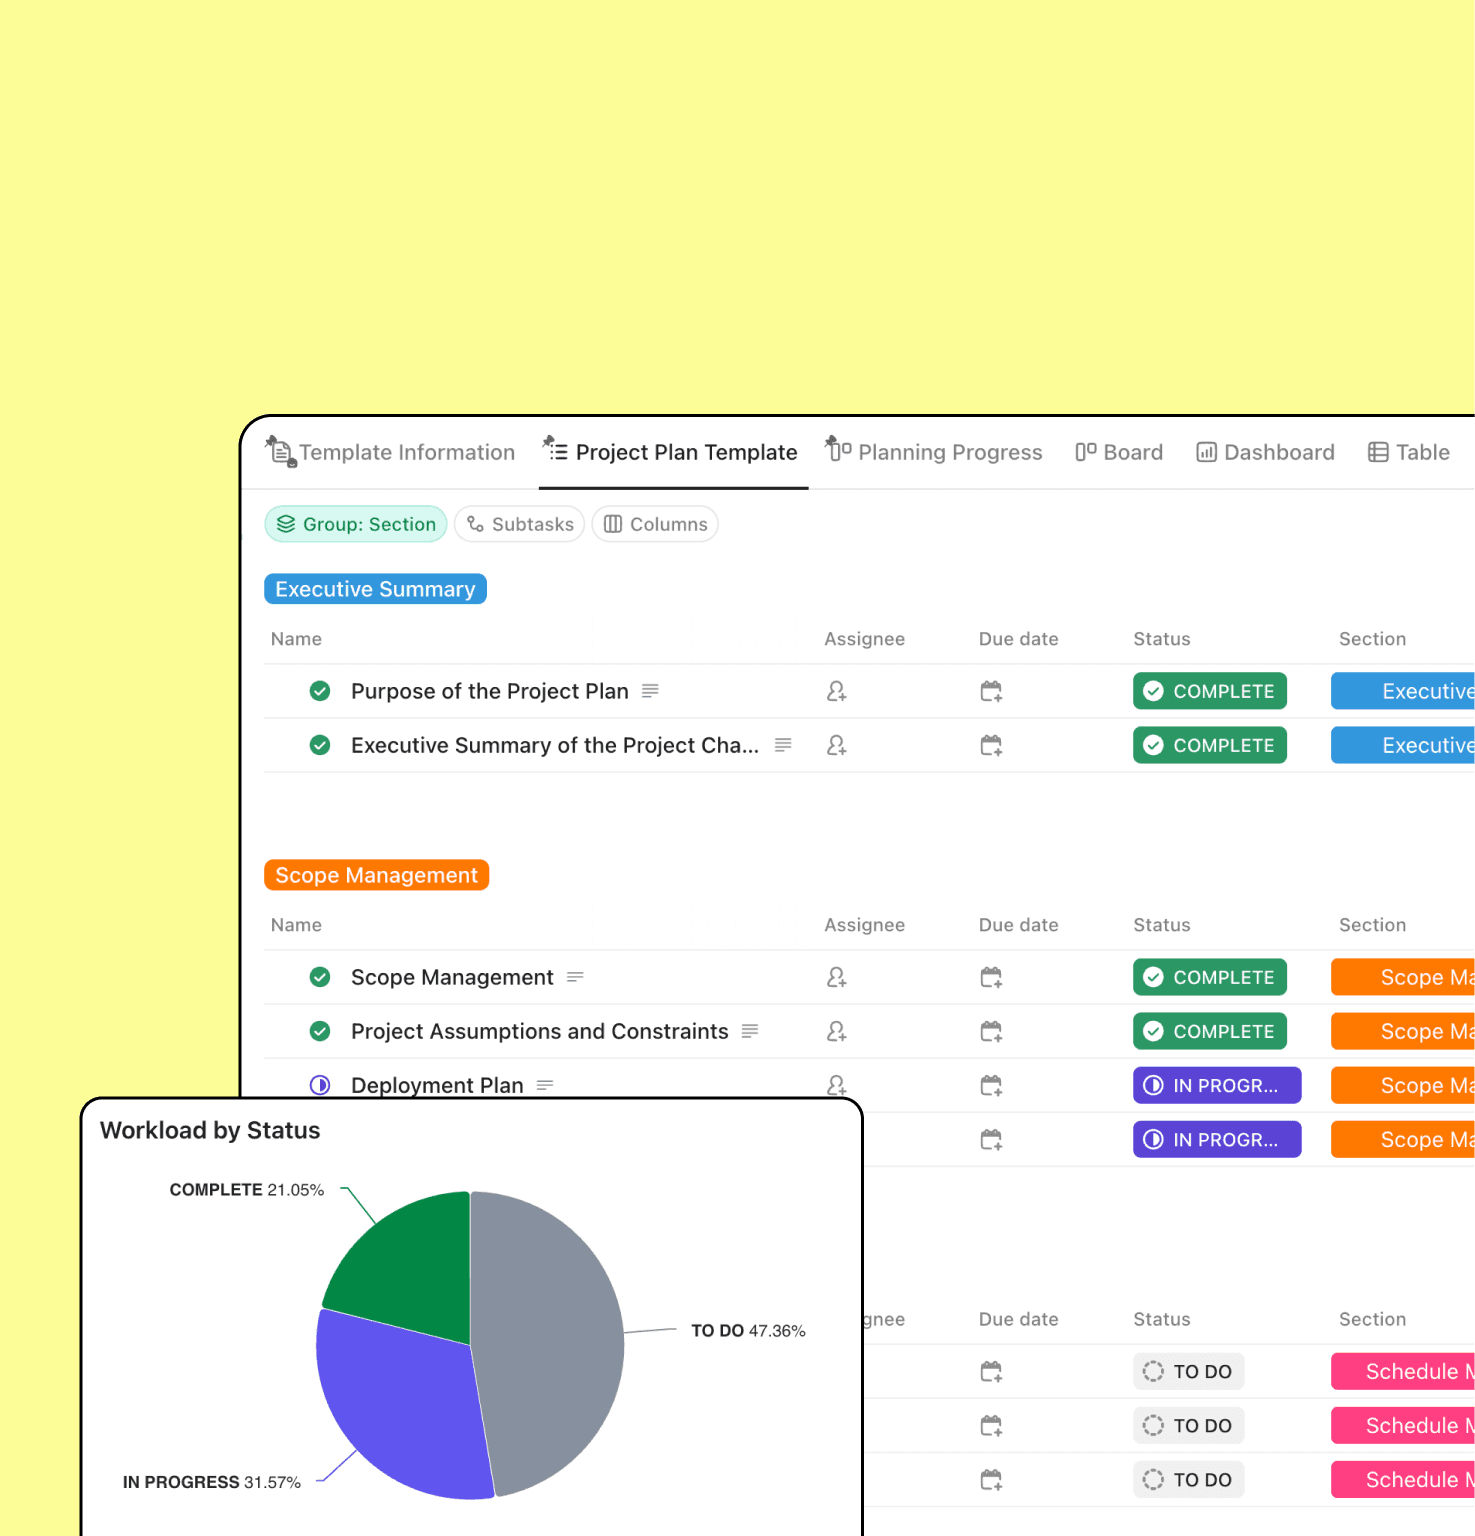The height and width of the screenshot is (1536, 1475).
Task: Click first Schedule section tag
Action: coord(1403,1372)
